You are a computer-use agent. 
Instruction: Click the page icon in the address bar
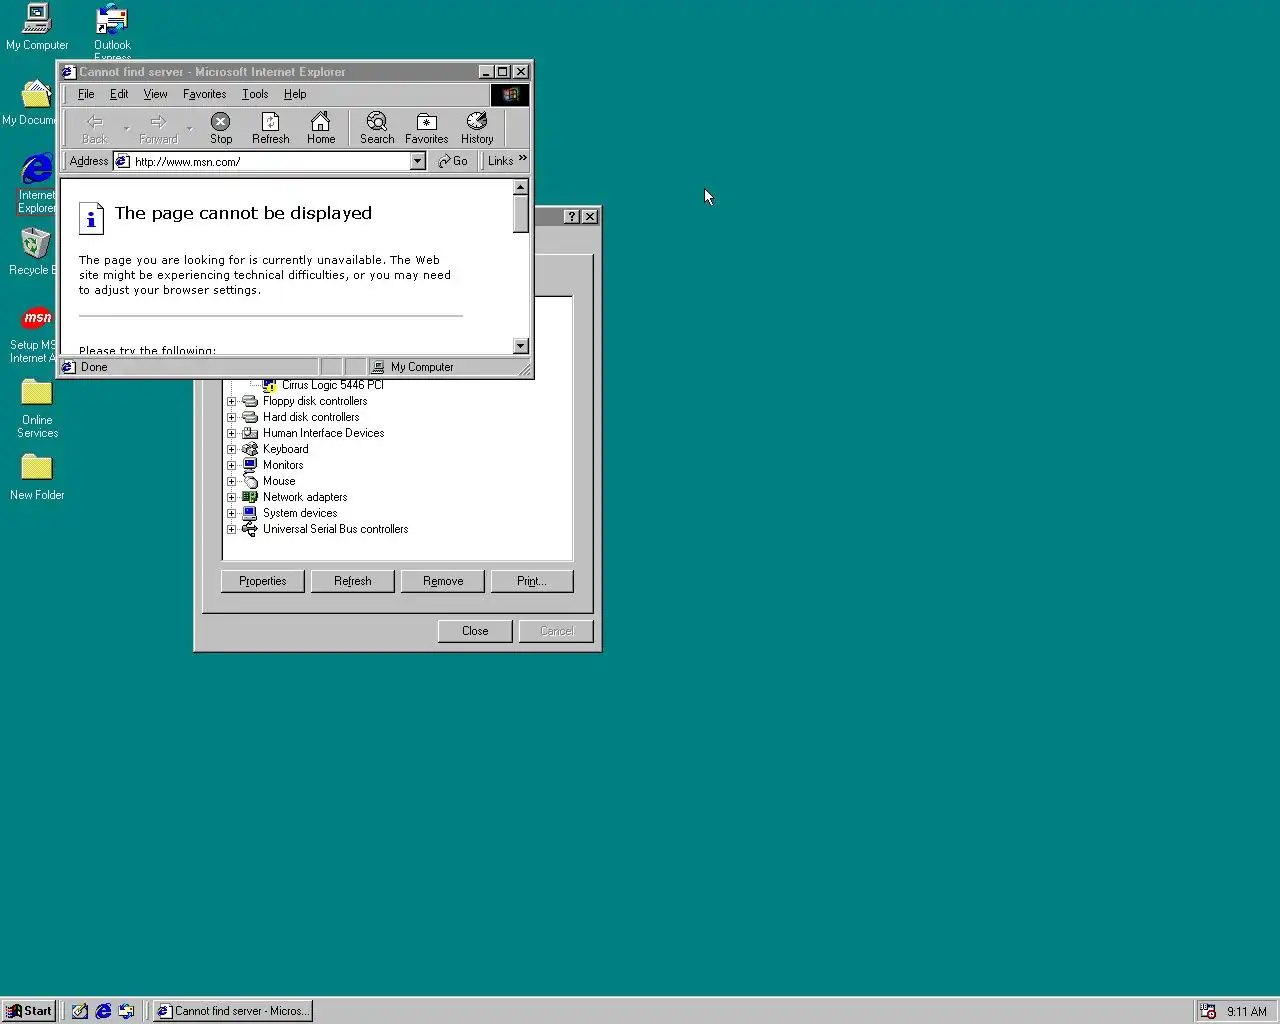pos(123,161)
